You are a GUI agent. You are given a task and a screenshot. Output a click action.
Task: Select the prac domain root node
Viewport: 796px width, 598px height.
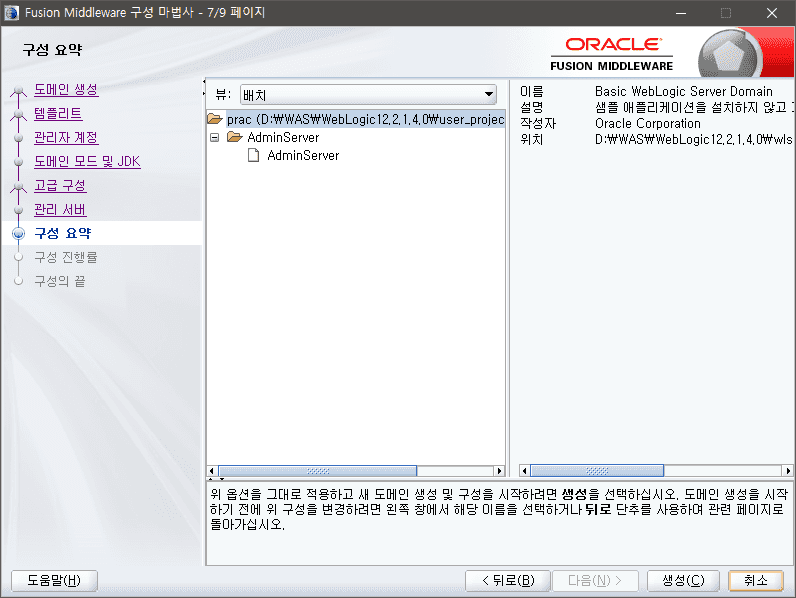(365, 119)
